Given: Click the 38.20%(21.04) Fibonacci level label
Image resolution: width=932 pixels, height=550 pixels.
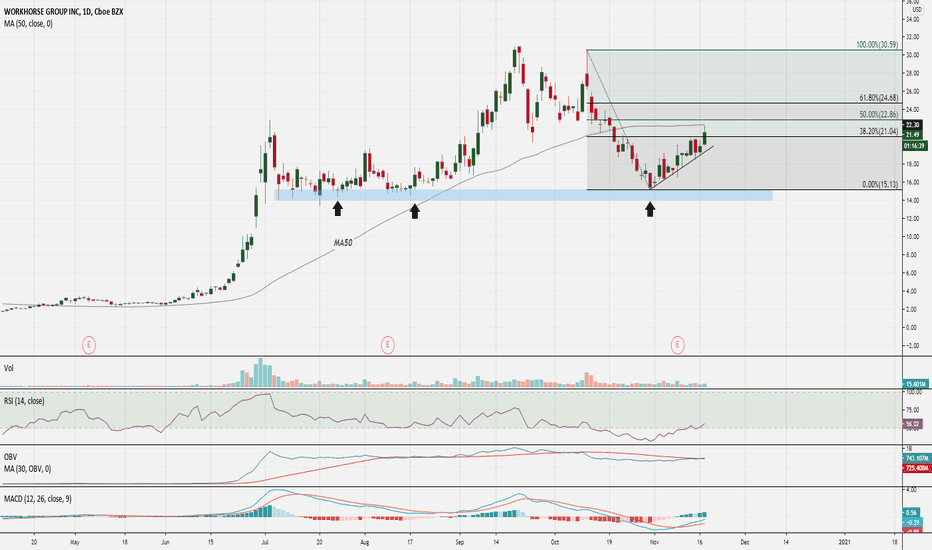Looking at the screenshot, I should pos(879,131).
